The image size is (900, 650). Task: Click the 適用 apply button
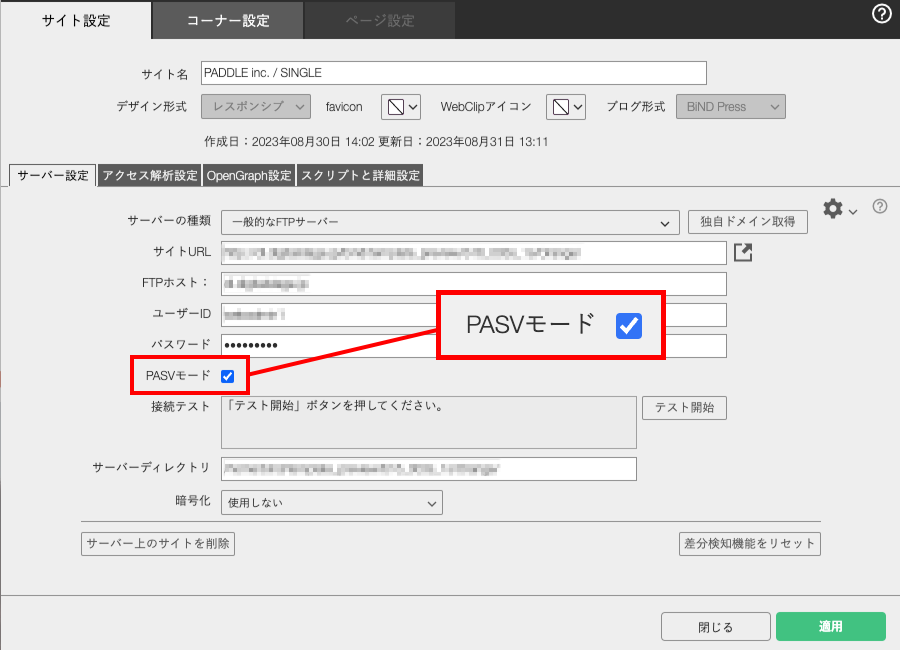pyautogui.click(x=830, y=627)
